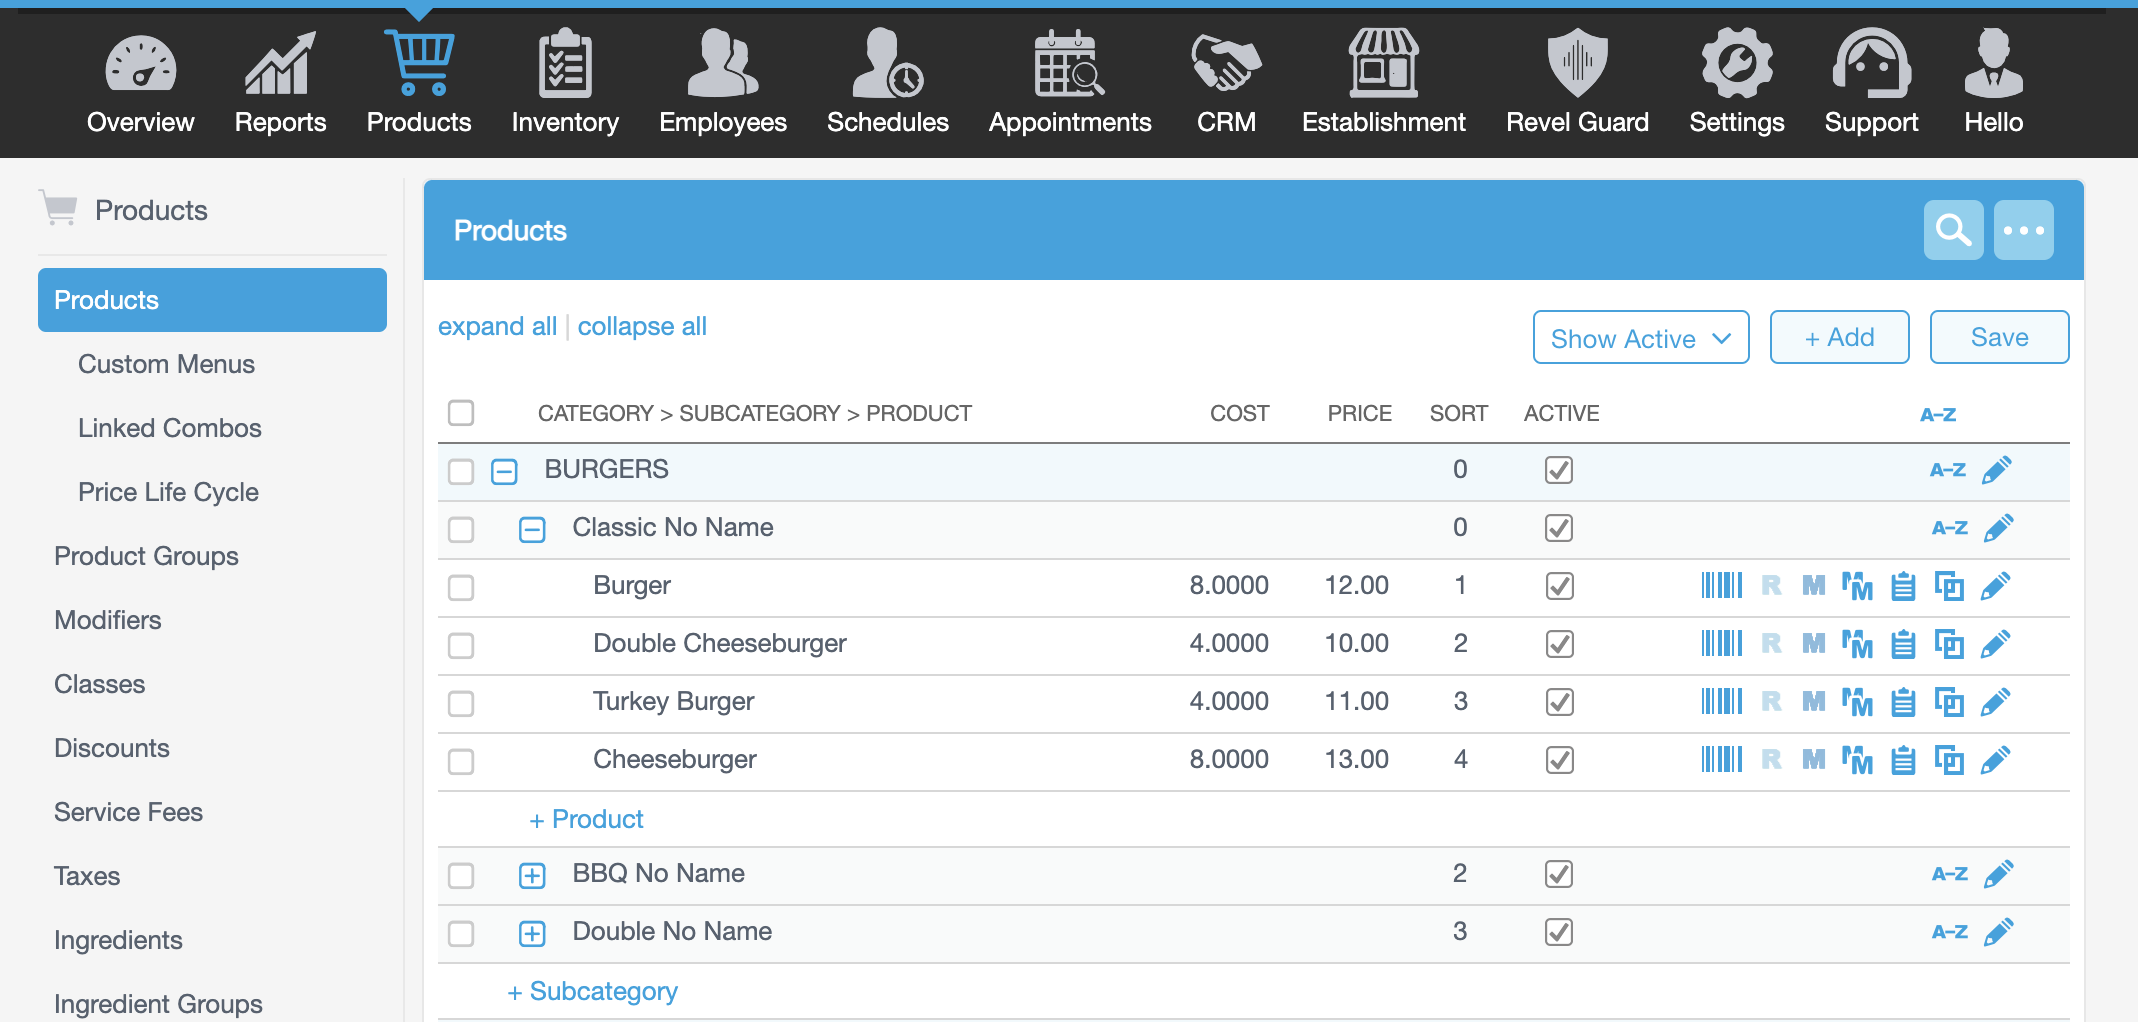2138x1022 pixels.
Task: Click the barcode icon for Burger
Action: pyautogui.click(x=1721, y=586)
